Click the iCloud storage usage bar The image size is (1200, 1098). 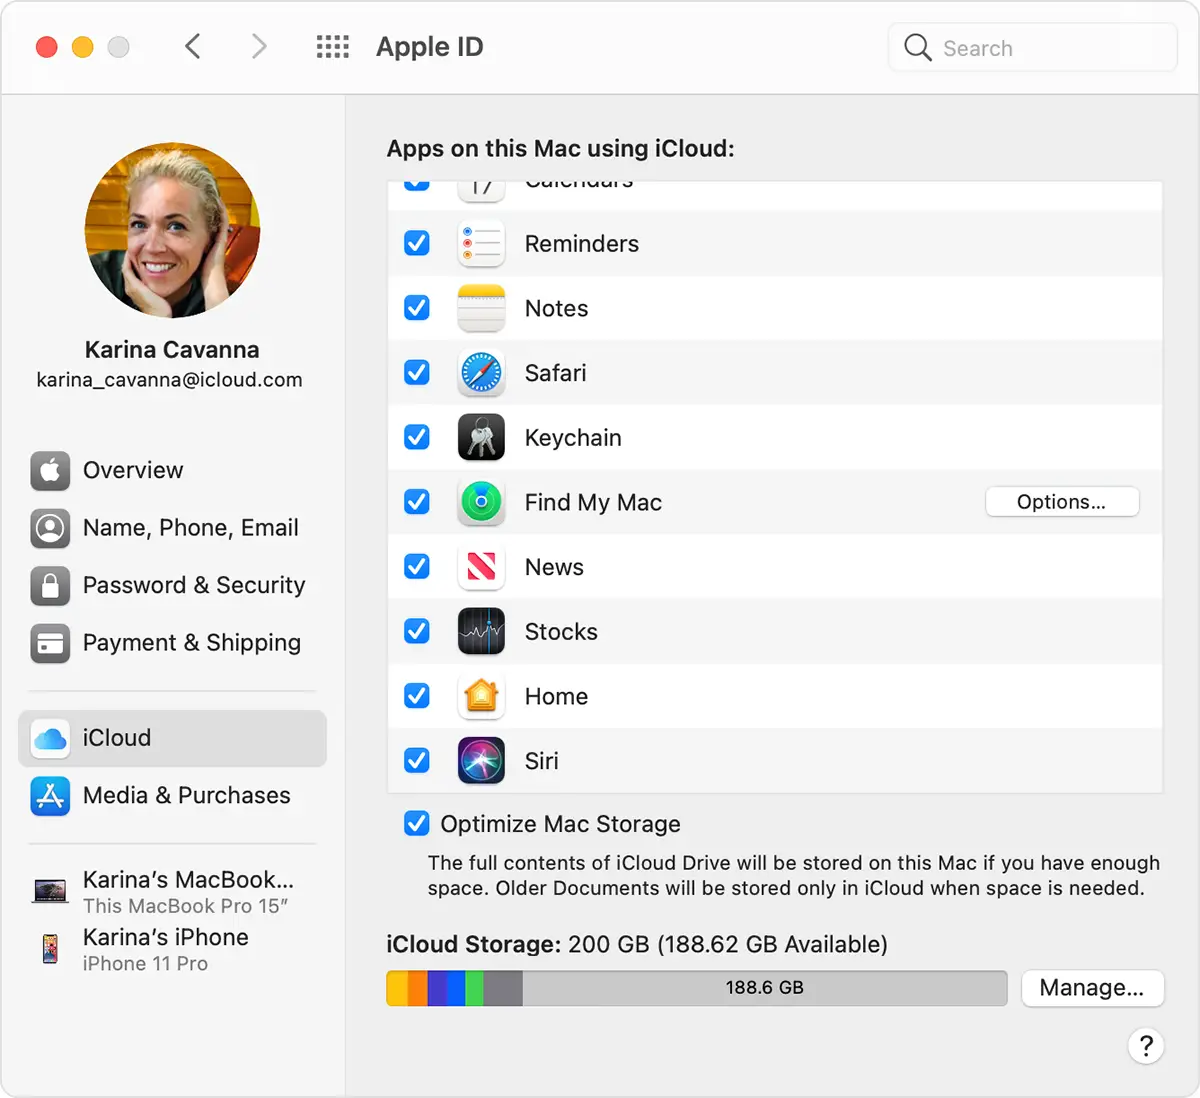pyautogui.click(x=696, y=988)
